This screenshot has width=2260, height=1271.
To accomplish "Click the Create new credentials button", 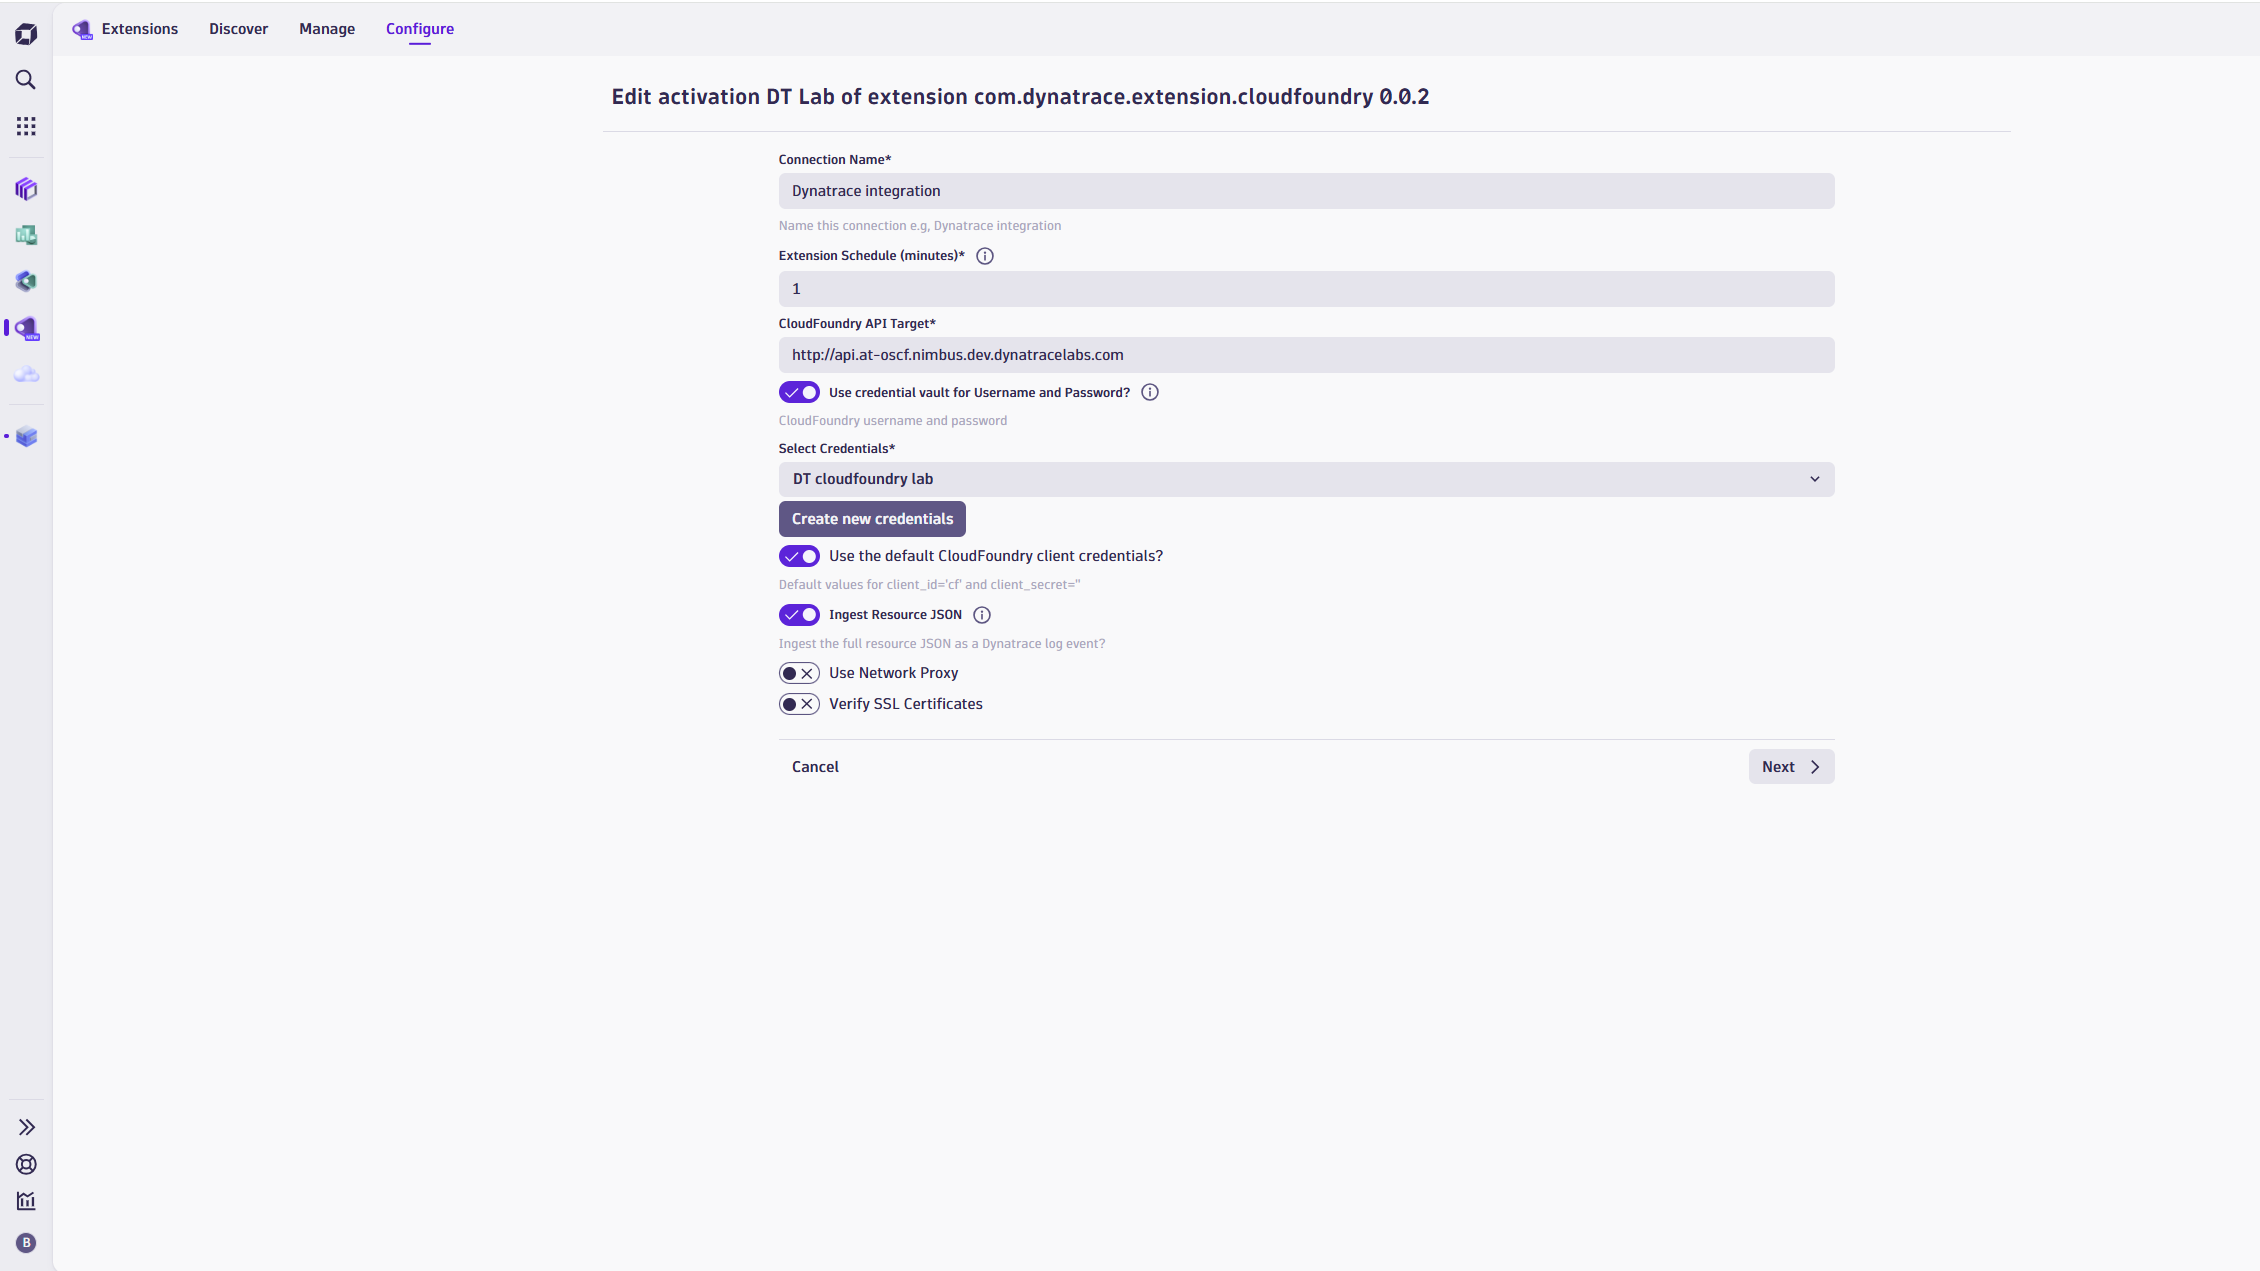I will tap(871, 518).
